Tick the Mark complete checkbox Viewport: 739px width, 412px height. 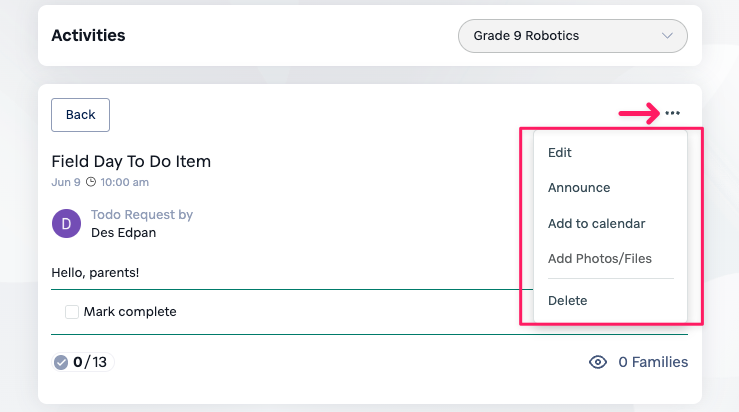72,312
